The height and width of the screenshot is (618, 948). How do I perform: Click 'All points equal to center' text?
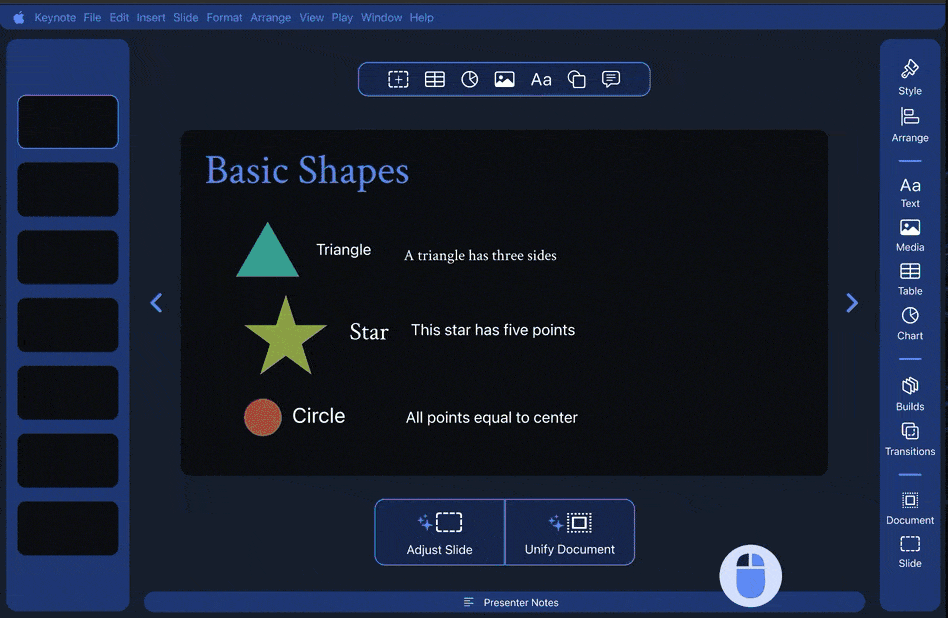pos(492,417)
